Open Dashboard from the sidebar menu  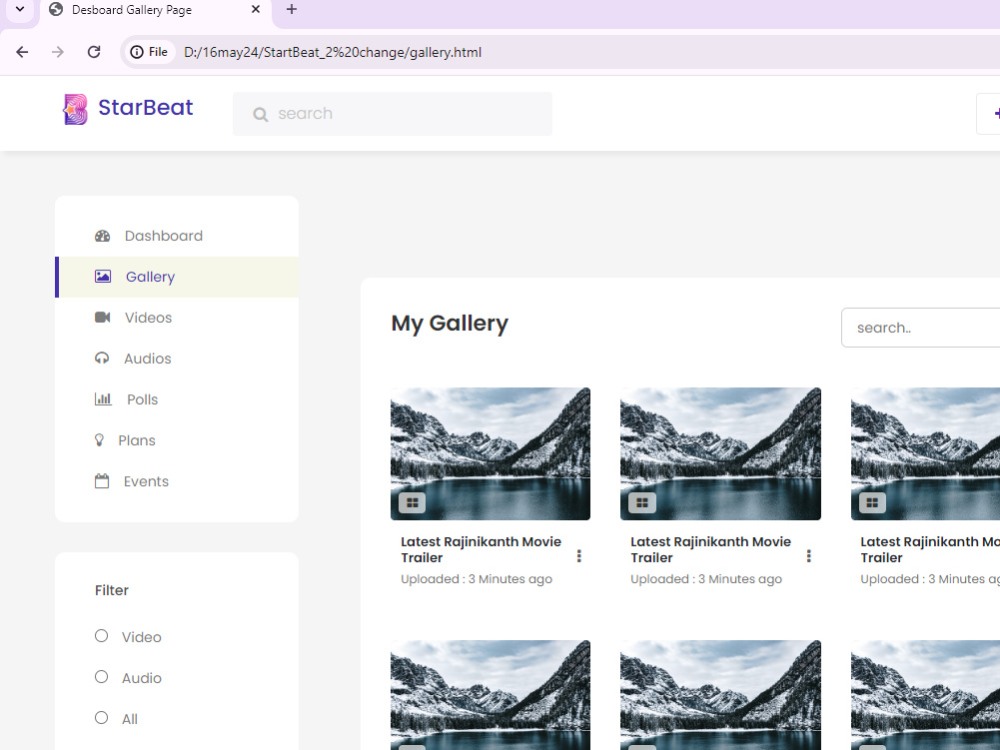177,236
